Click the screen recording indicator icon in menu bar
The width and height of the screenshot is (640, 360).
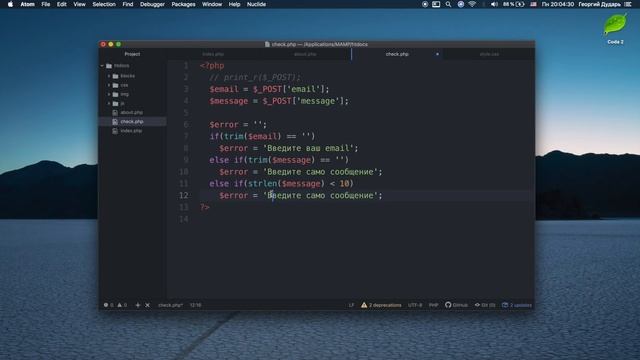425,4
